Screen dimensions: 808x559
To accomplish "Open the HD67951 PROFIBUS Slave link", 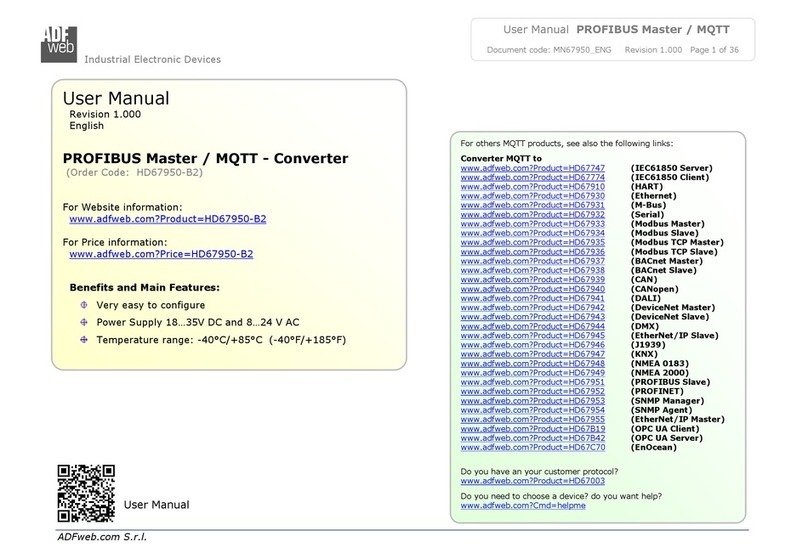I will coord(533,382).
